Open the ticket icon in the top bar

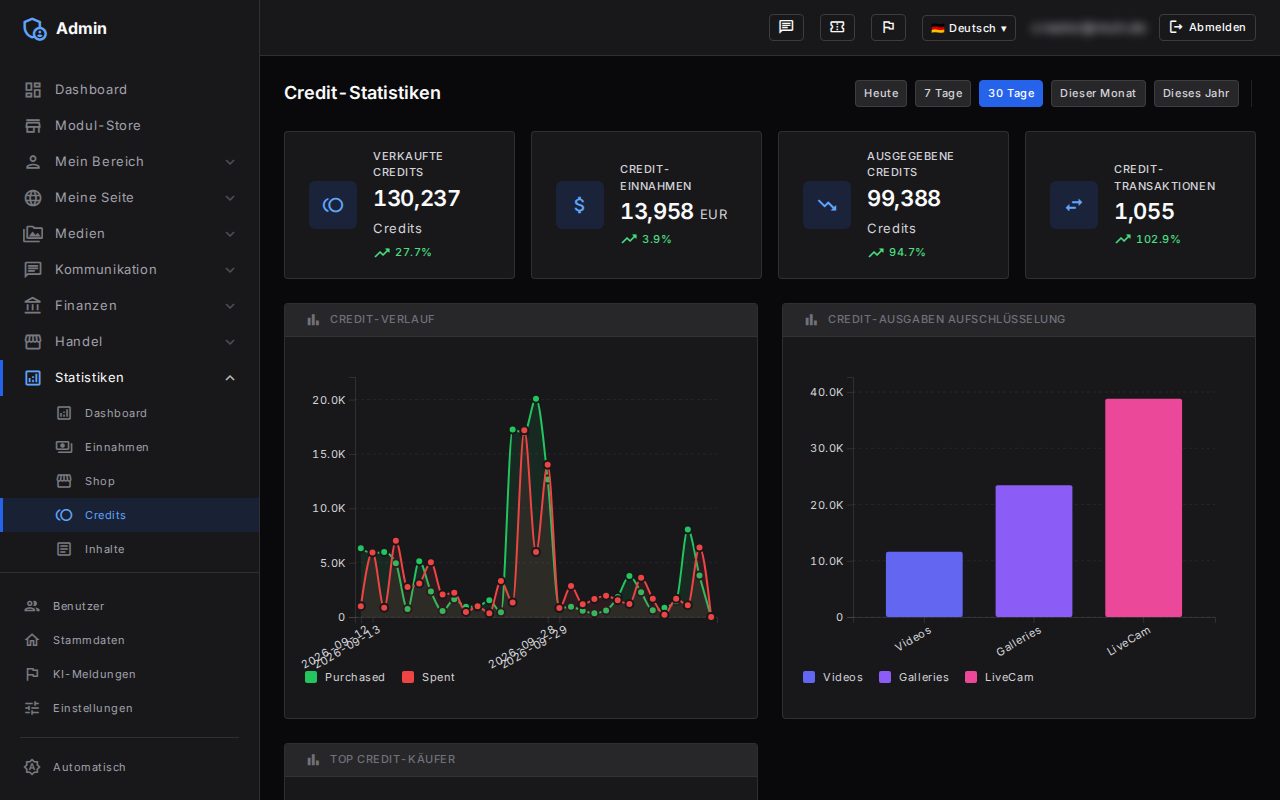(x=837, y=28)
